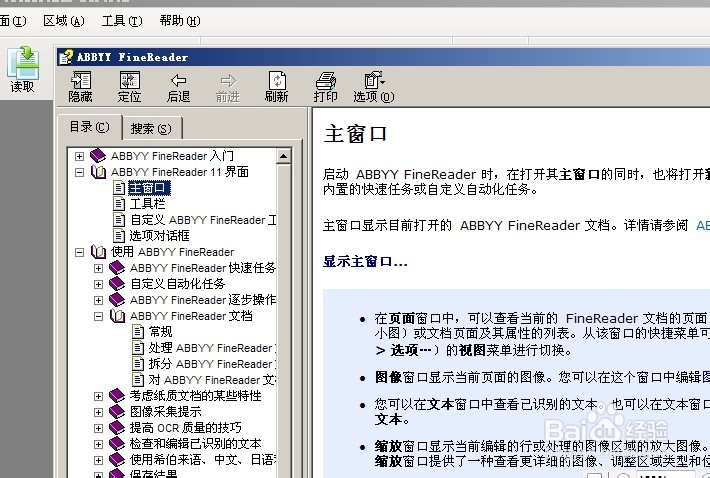Click the 后退 (Back) arrow button
This screenshot has height=478, width=710.
point(178,87)
